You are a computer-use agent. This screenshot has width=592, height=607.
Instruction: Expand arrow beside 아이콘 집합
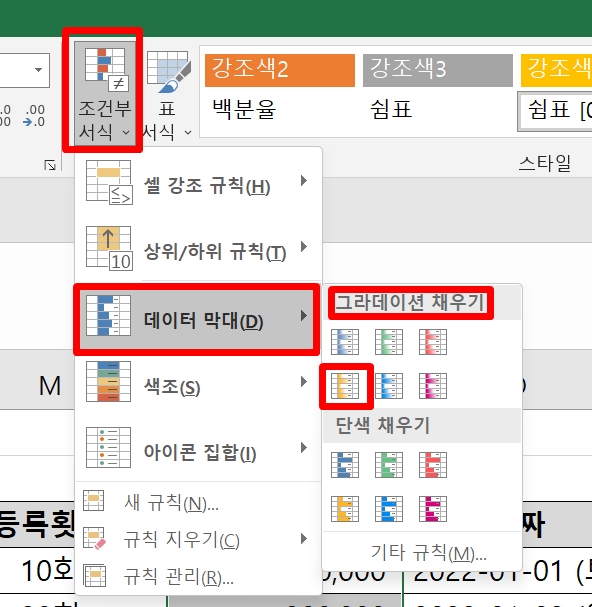[304, 448]
